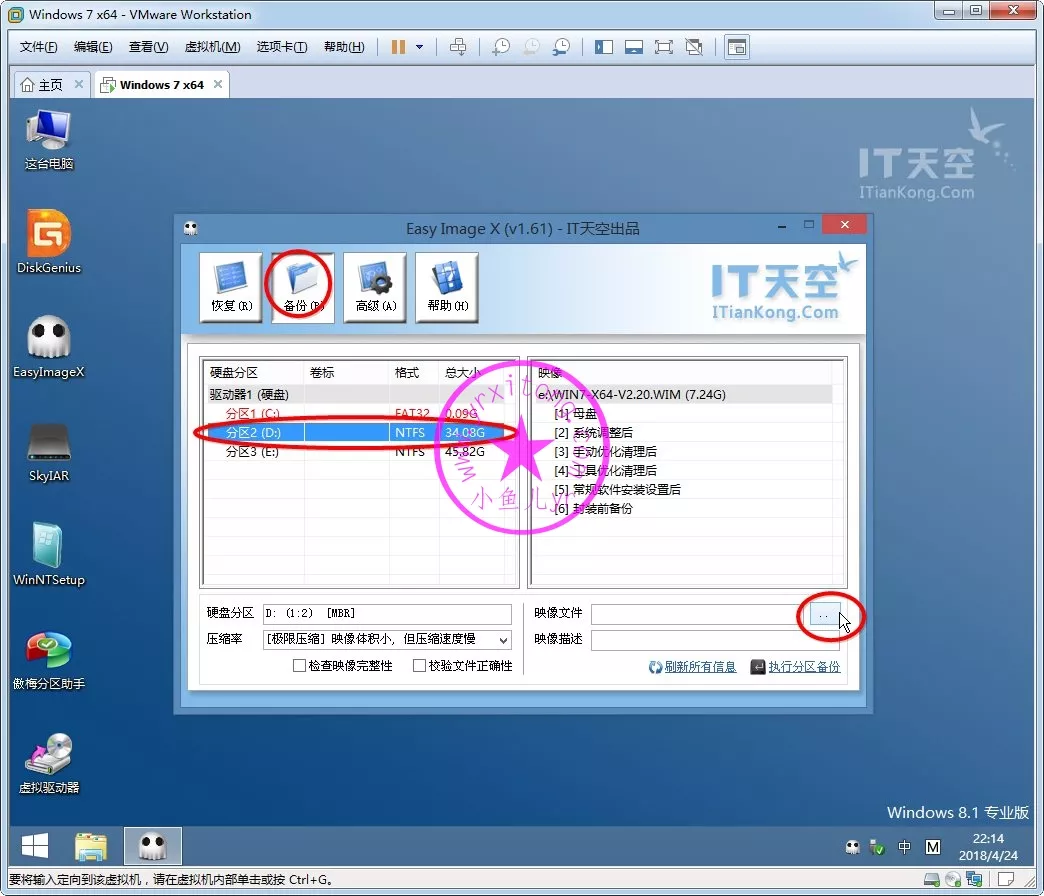Viewport: 1044px width, 896px height.
Task: Click 刷新所有信息 refresh link
Action: coord(700,667)
